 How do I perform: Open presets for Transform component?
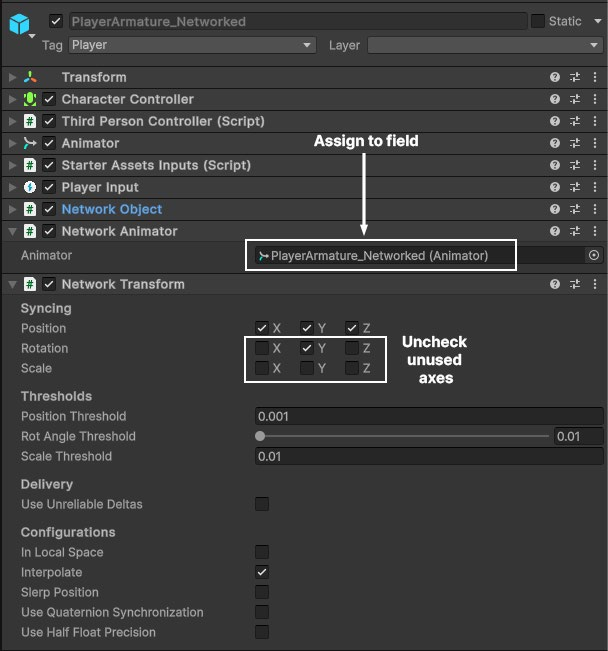(x=575, y=77)
